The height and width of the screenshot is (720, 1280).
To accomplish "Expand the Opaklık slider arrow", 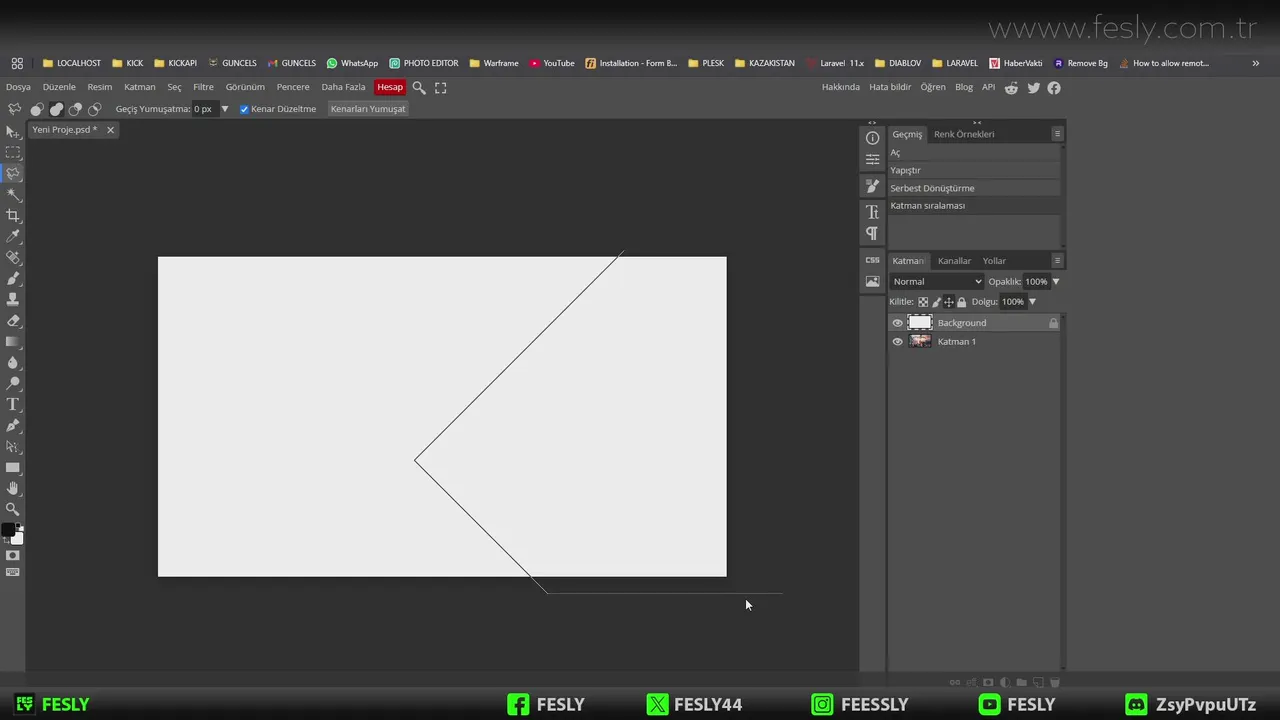I will (x=1055, y=282).
